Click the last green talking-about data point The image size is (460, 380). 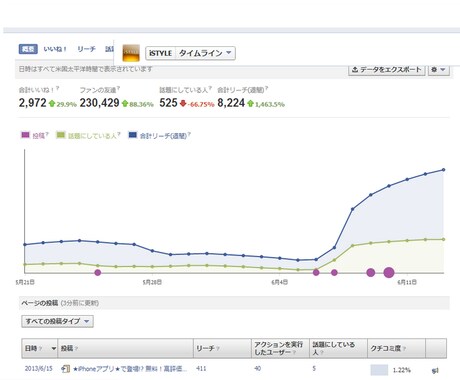443,239
